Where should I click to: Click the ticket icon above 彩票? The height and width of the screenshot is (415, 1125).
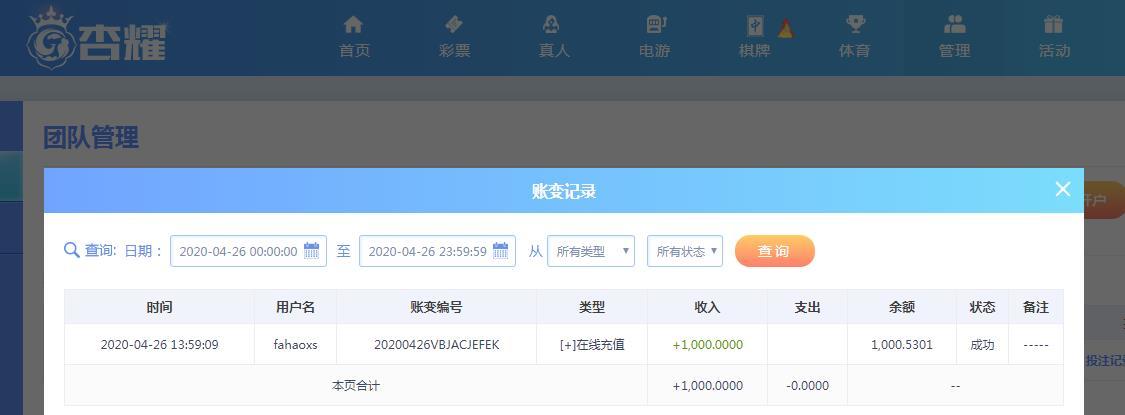pos(454,24)
